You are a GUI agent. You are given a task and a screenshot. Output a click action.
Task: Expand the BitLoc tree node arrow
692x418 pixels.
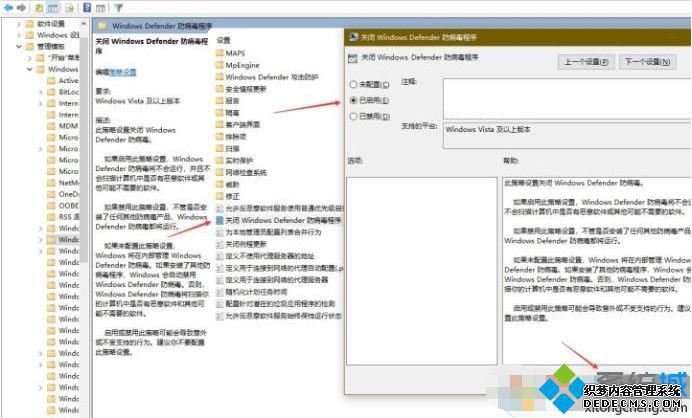[41, 92]
